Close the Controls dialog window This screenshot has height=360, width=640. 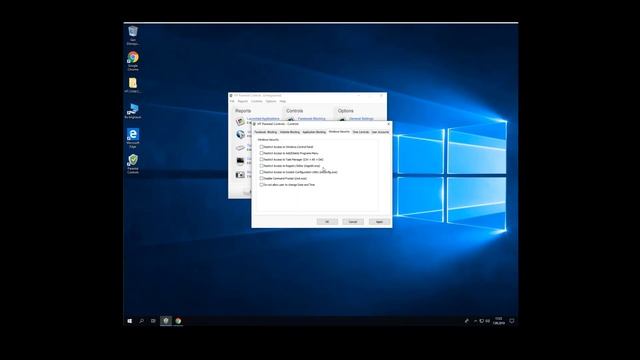(x=388, y=124)
